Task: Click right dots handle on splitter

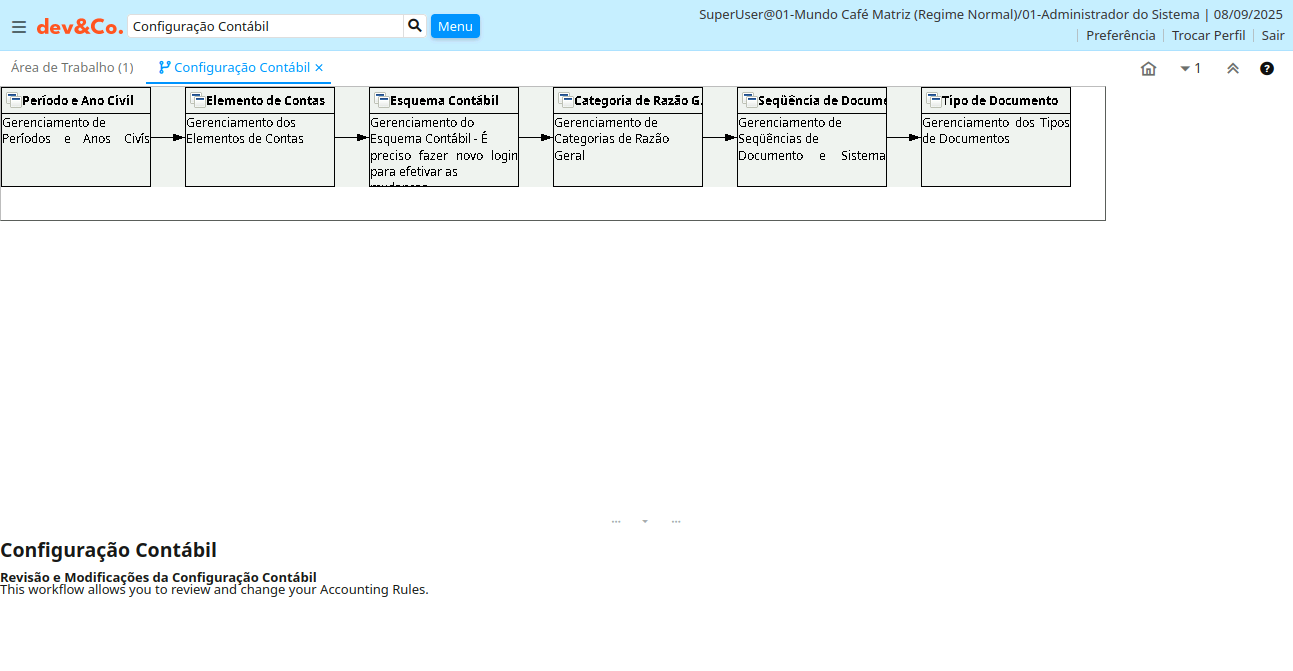Action: coord(676,521)
